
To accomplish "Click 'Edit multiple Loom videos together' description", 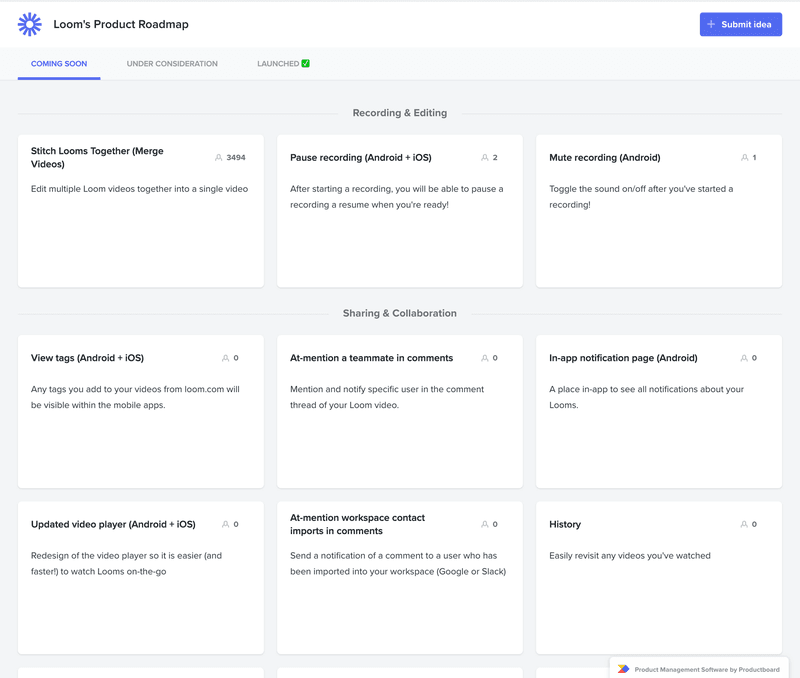I will pos(139,189).
